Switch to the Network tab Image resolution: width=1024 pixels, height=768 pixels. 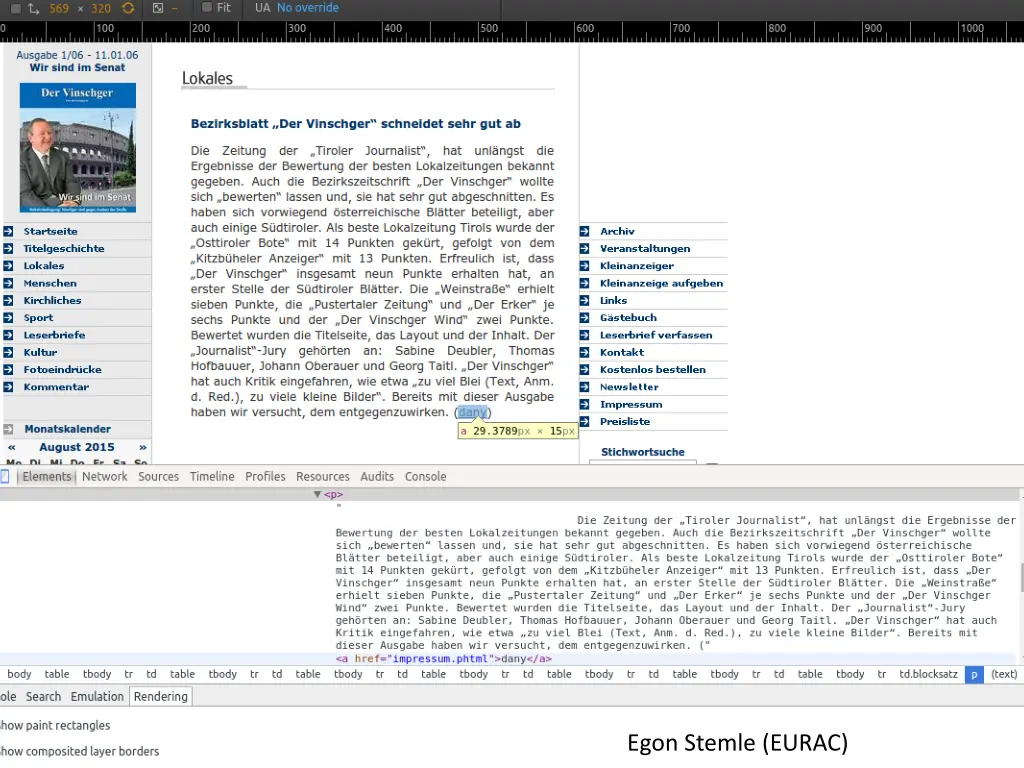(104, 477)
